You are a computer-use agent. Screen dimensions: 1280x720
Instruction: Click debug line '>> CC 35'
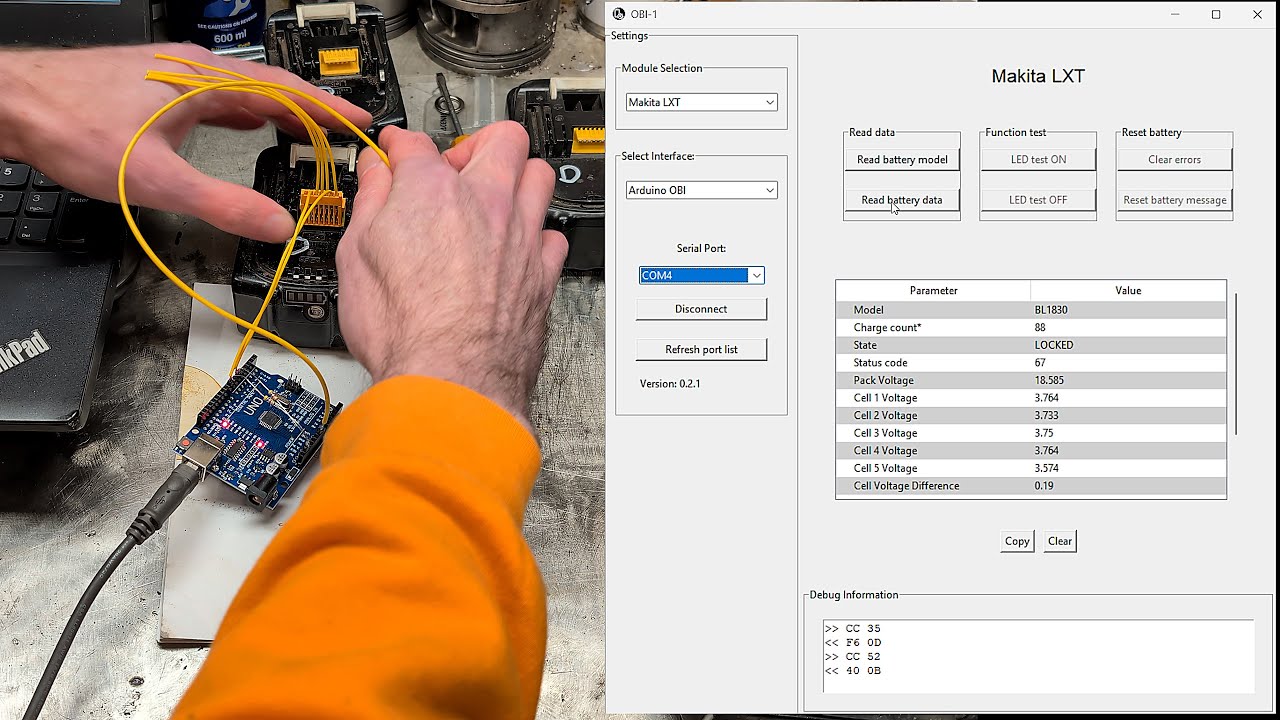pyautogui.click(x=853, y=629)
